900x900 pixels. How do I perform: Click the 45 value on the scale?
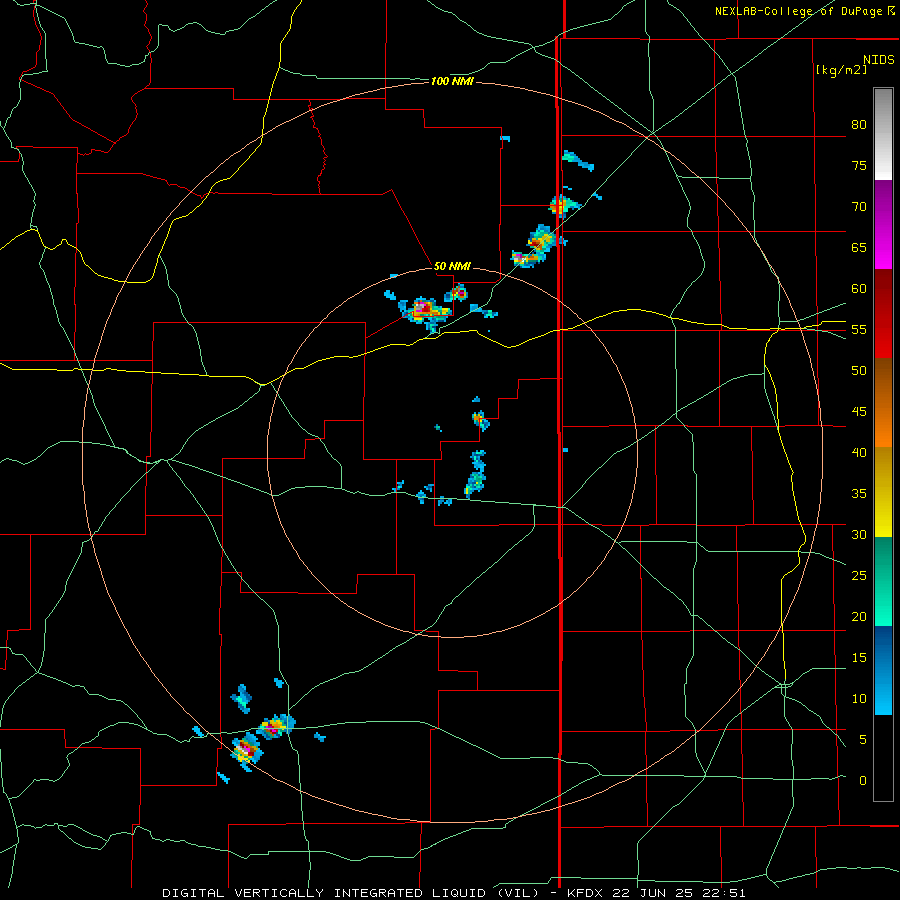coord(859,412)
